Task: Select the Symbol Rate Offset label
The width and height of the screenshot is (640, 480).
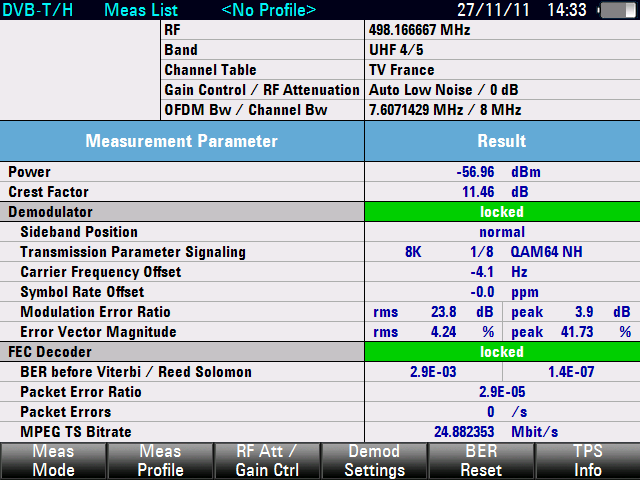Action: point(82,292)
